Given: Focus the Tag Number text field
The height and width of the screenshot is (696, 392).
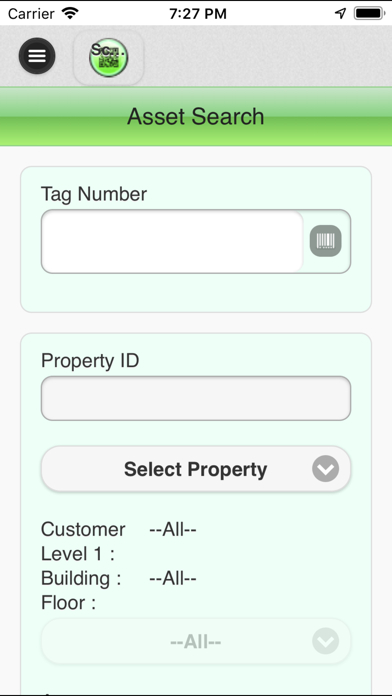Looking at the screenshot, I should click(x=172, y=241).
